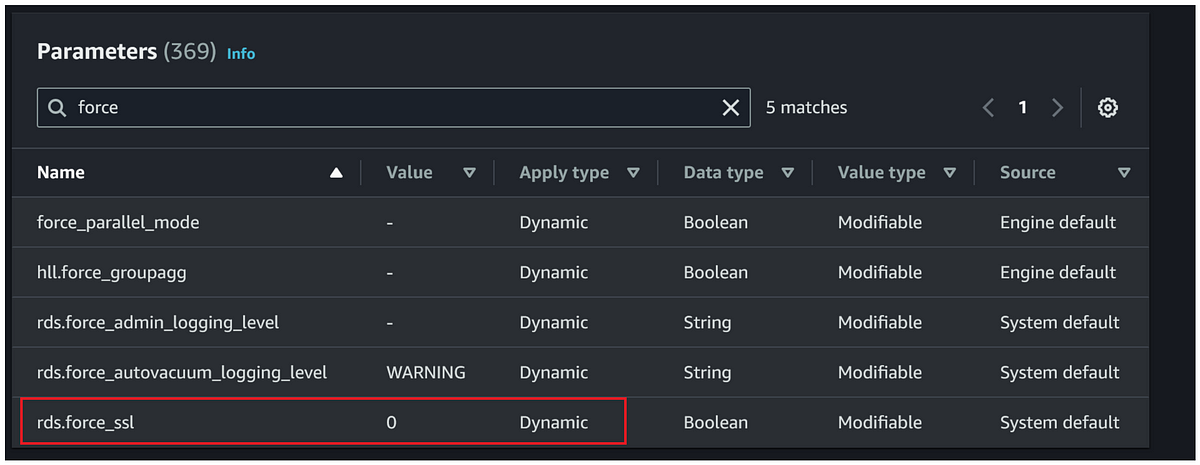Go to previous page arrow
This screenshot has height=465, width=1200.
pos(988,107)
